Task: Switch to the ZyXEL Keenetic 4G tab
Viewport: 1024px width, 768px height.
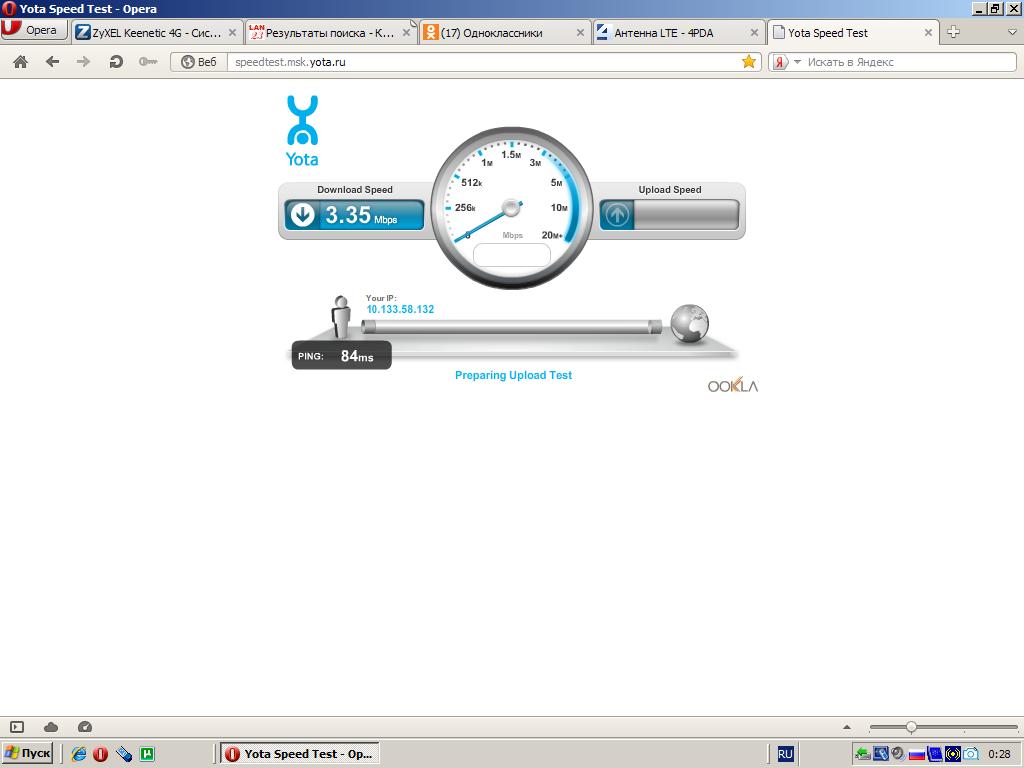Action: coord(157,33)
